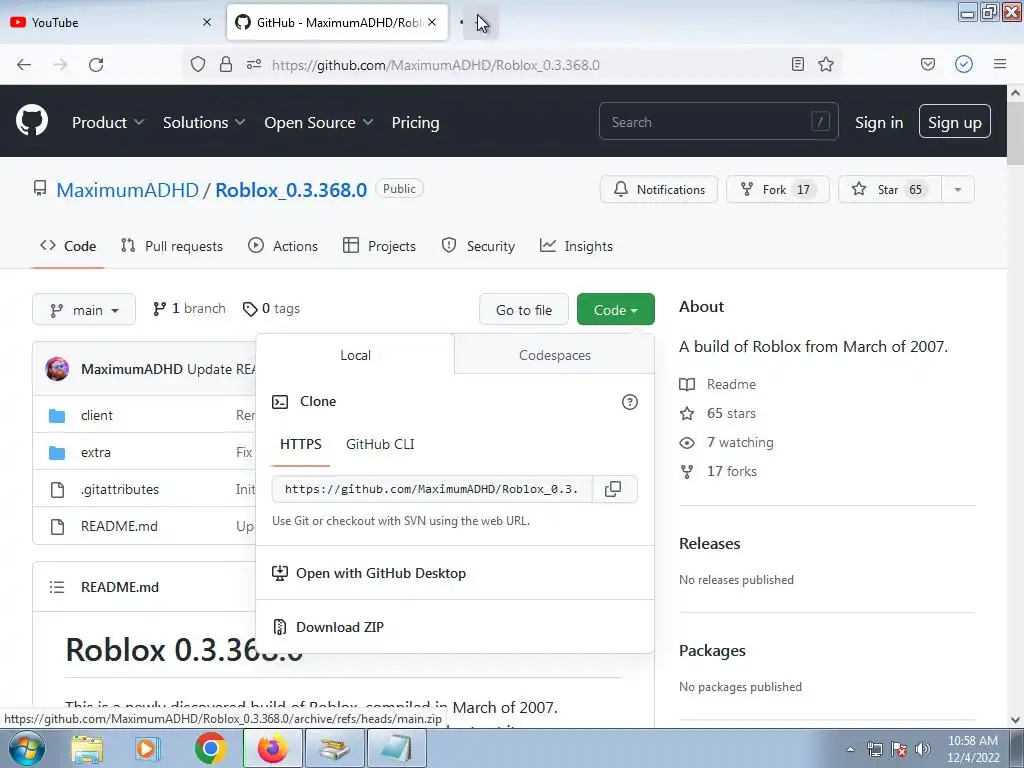Copy the HTTPS clone URL to clipboard
1024x768 pixels.
613,489
